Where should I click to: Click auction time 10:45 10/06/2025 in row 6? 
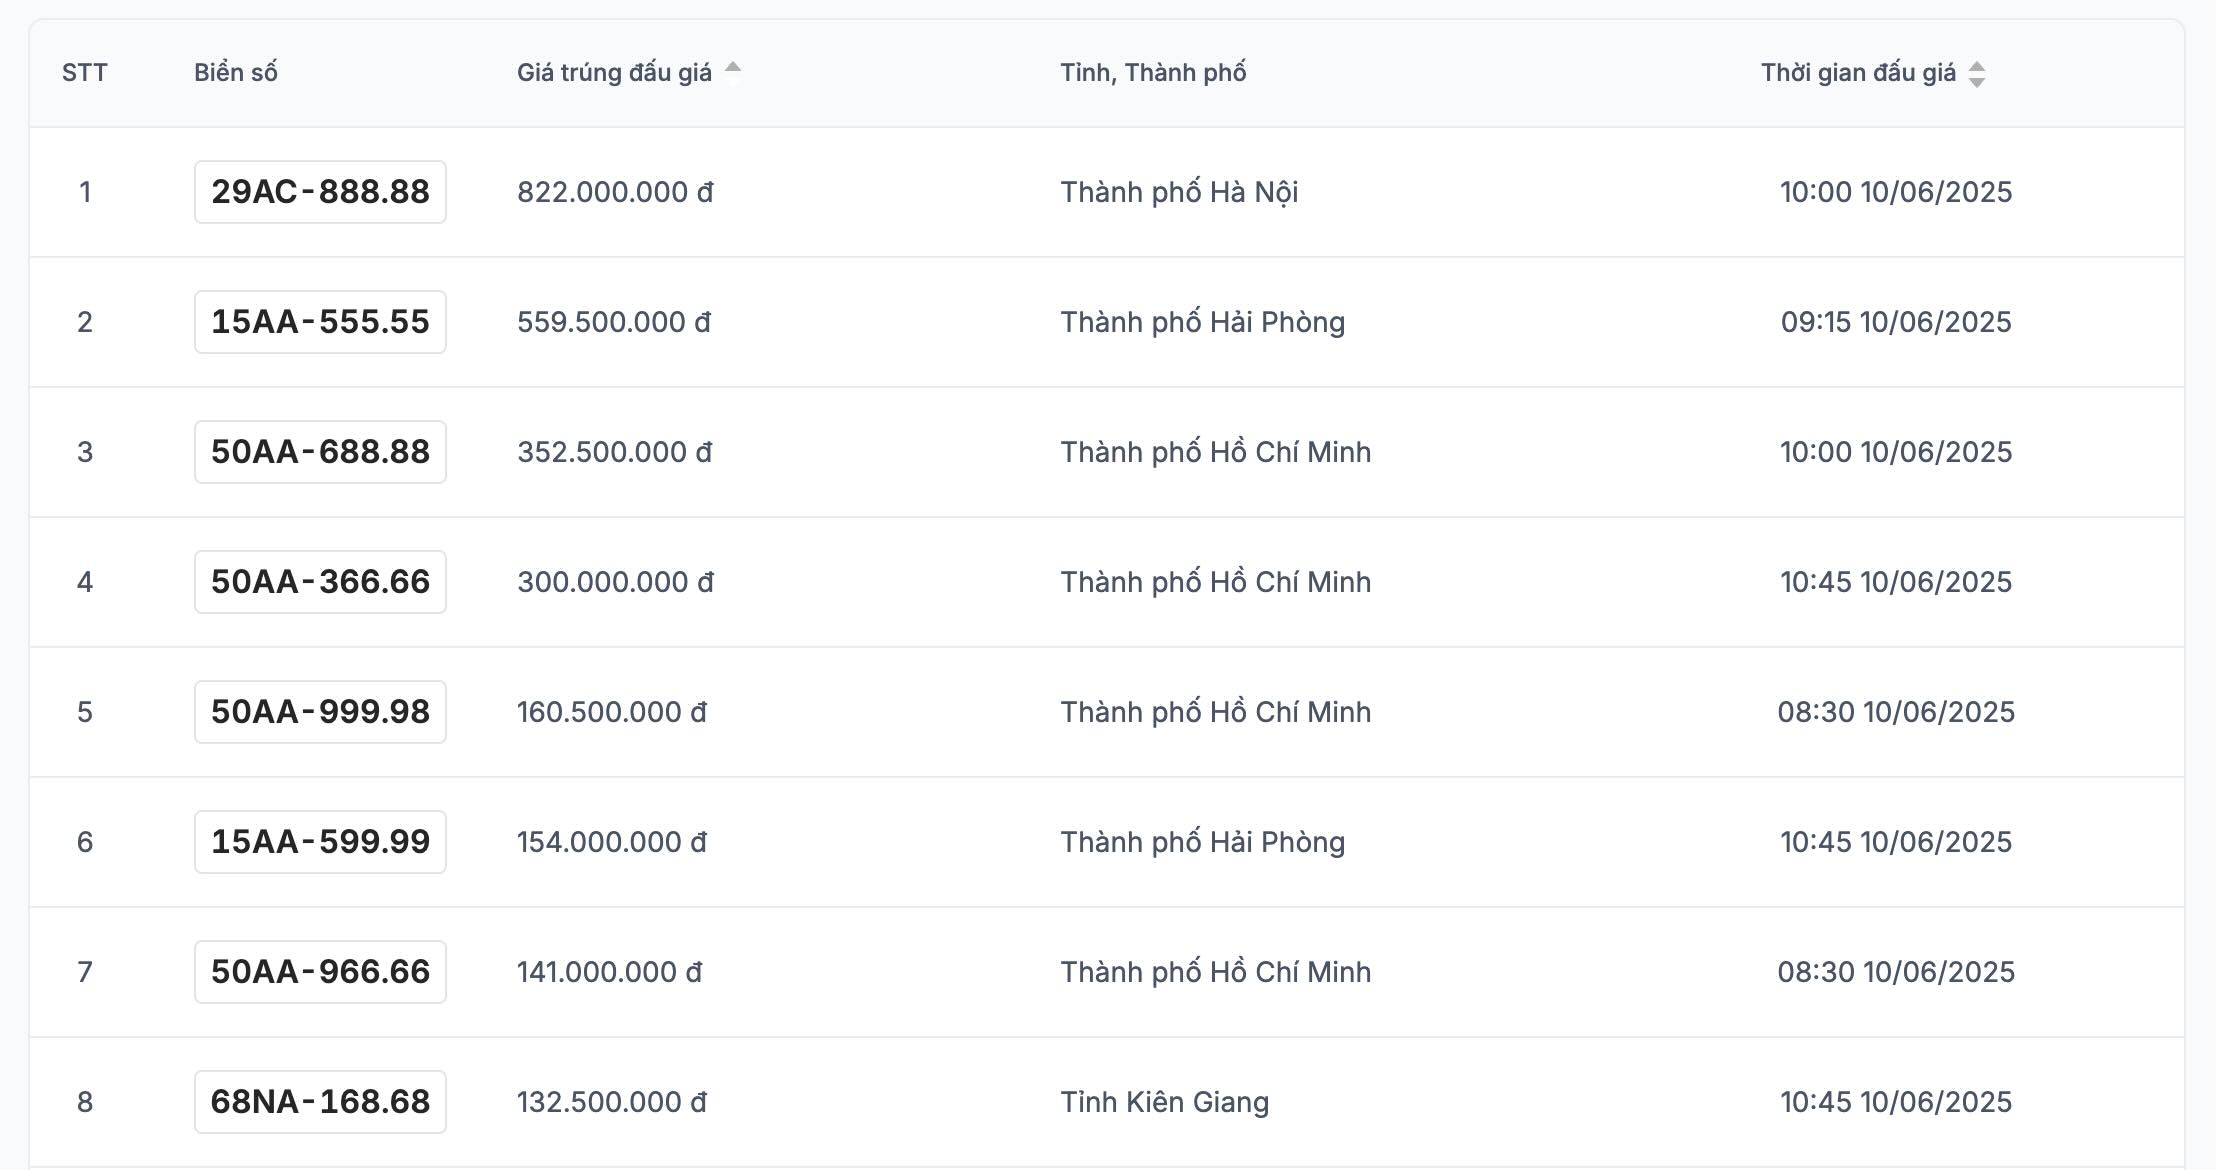[1896, 842]
